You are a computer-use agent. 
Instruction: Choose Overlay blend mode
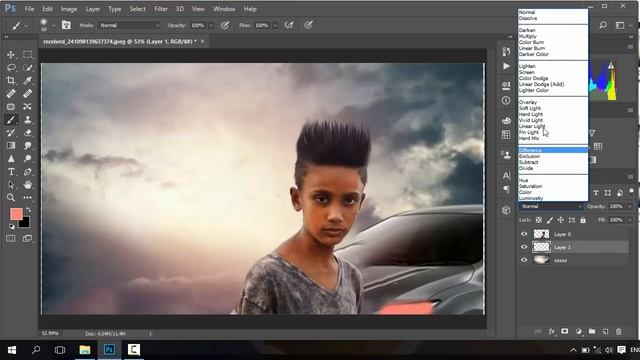pos(528,102)
